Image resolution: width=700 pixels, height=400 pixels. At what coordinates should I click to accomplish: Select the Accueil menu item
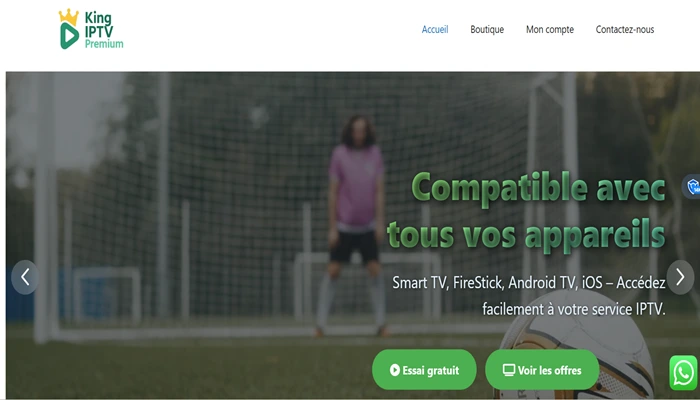coord(435,29)
